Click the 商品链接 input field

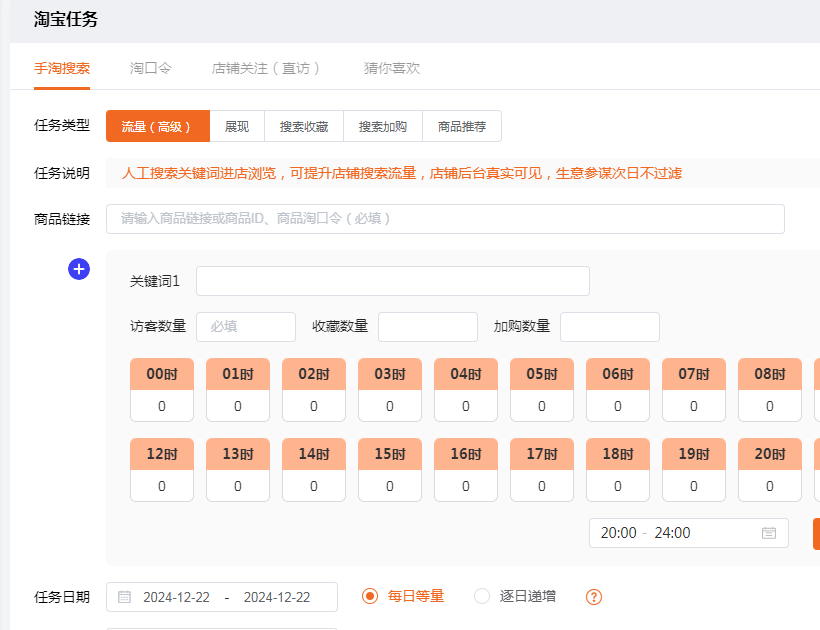point(445,218)
